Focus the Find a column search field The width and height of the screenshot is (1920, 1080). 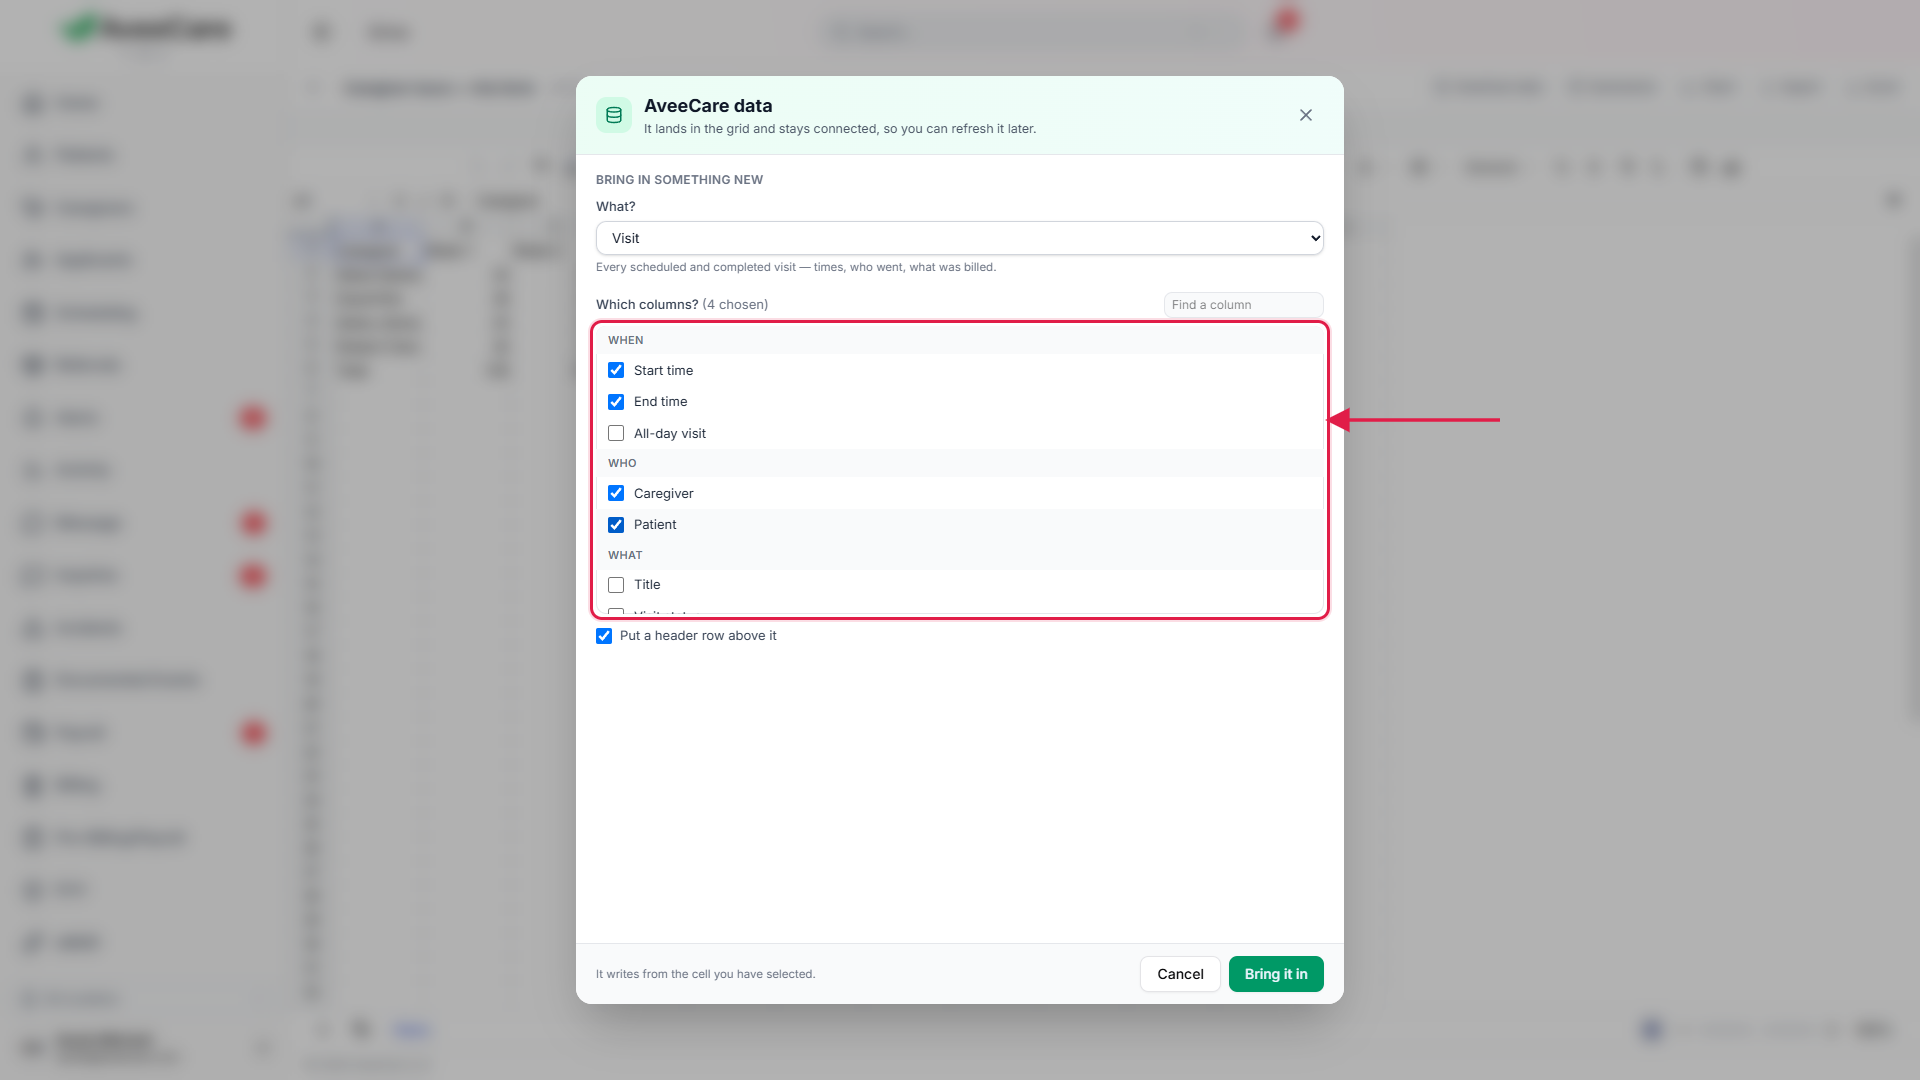1243,305
